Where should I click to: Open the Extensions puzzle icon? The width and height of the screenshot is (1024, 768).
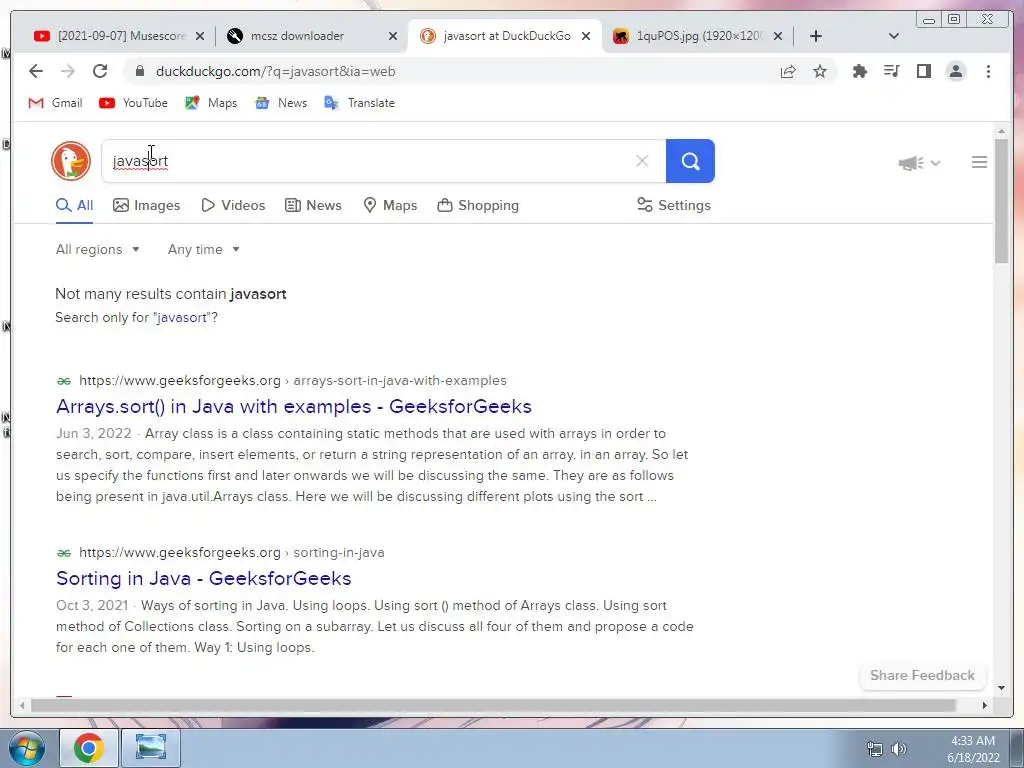tap(859, 71)
